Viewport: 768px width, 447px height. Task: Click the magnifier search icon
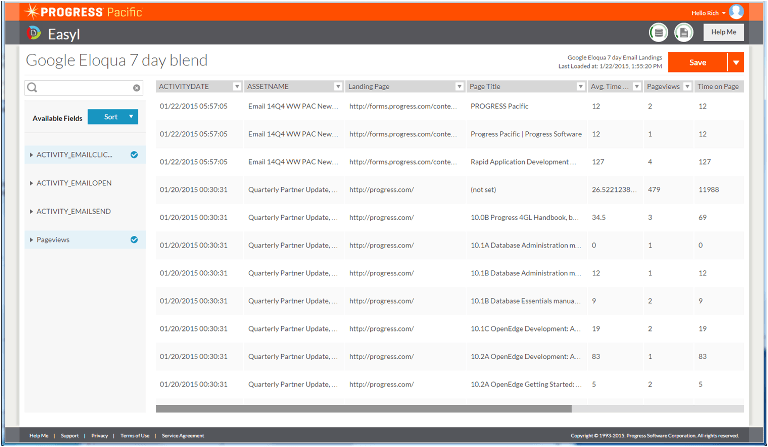click(34, 88)
